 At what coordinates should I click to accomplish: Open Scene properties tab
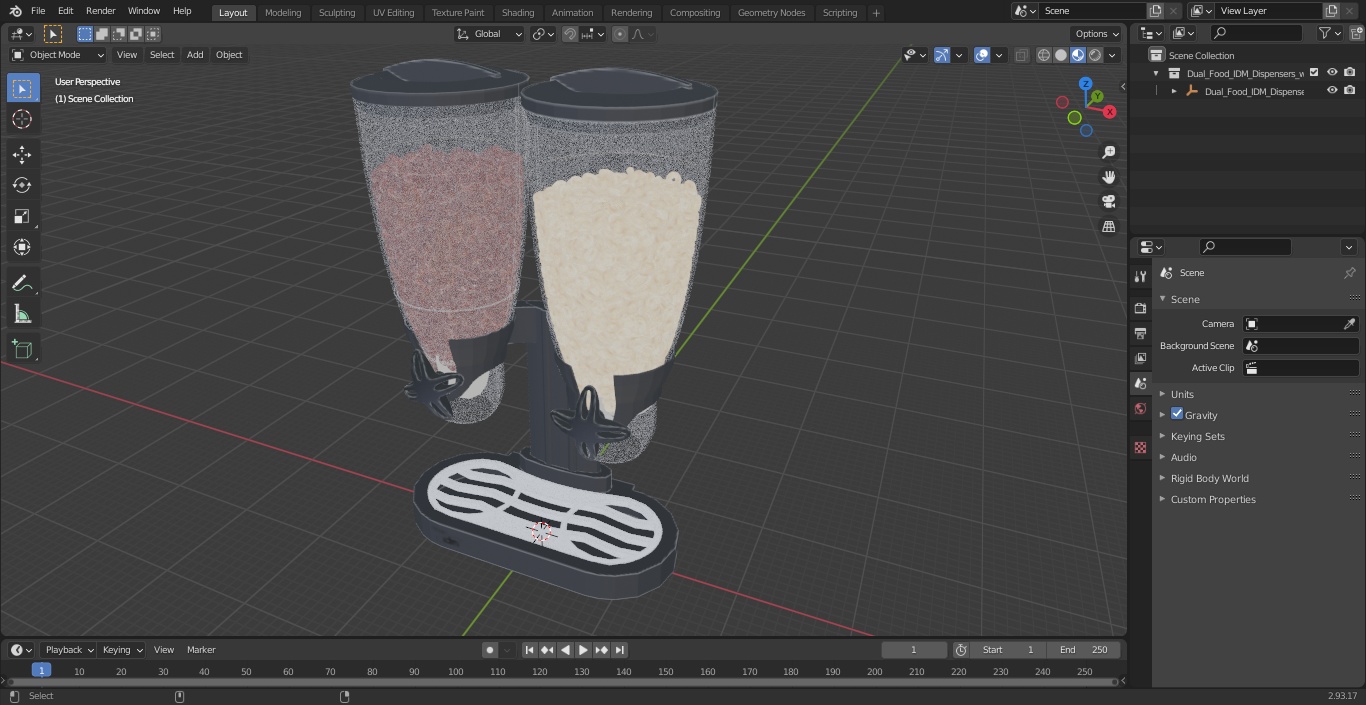(1140, 383)
